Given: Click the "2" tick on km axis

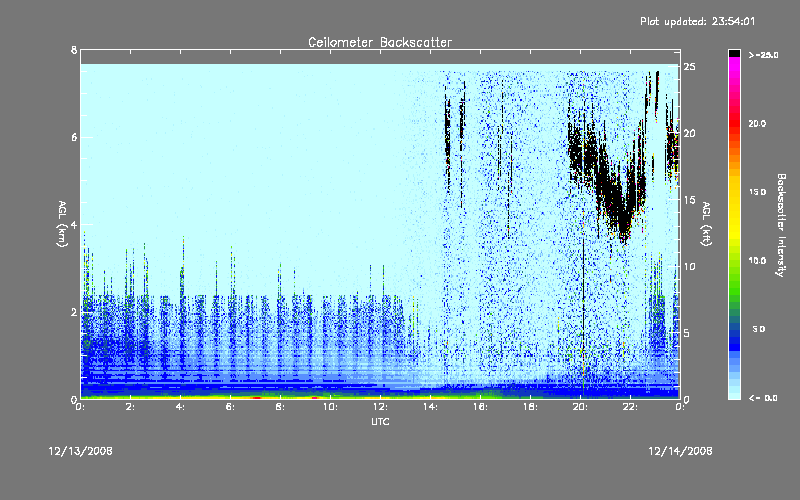Looking at the screenshot, I should 74,312.
